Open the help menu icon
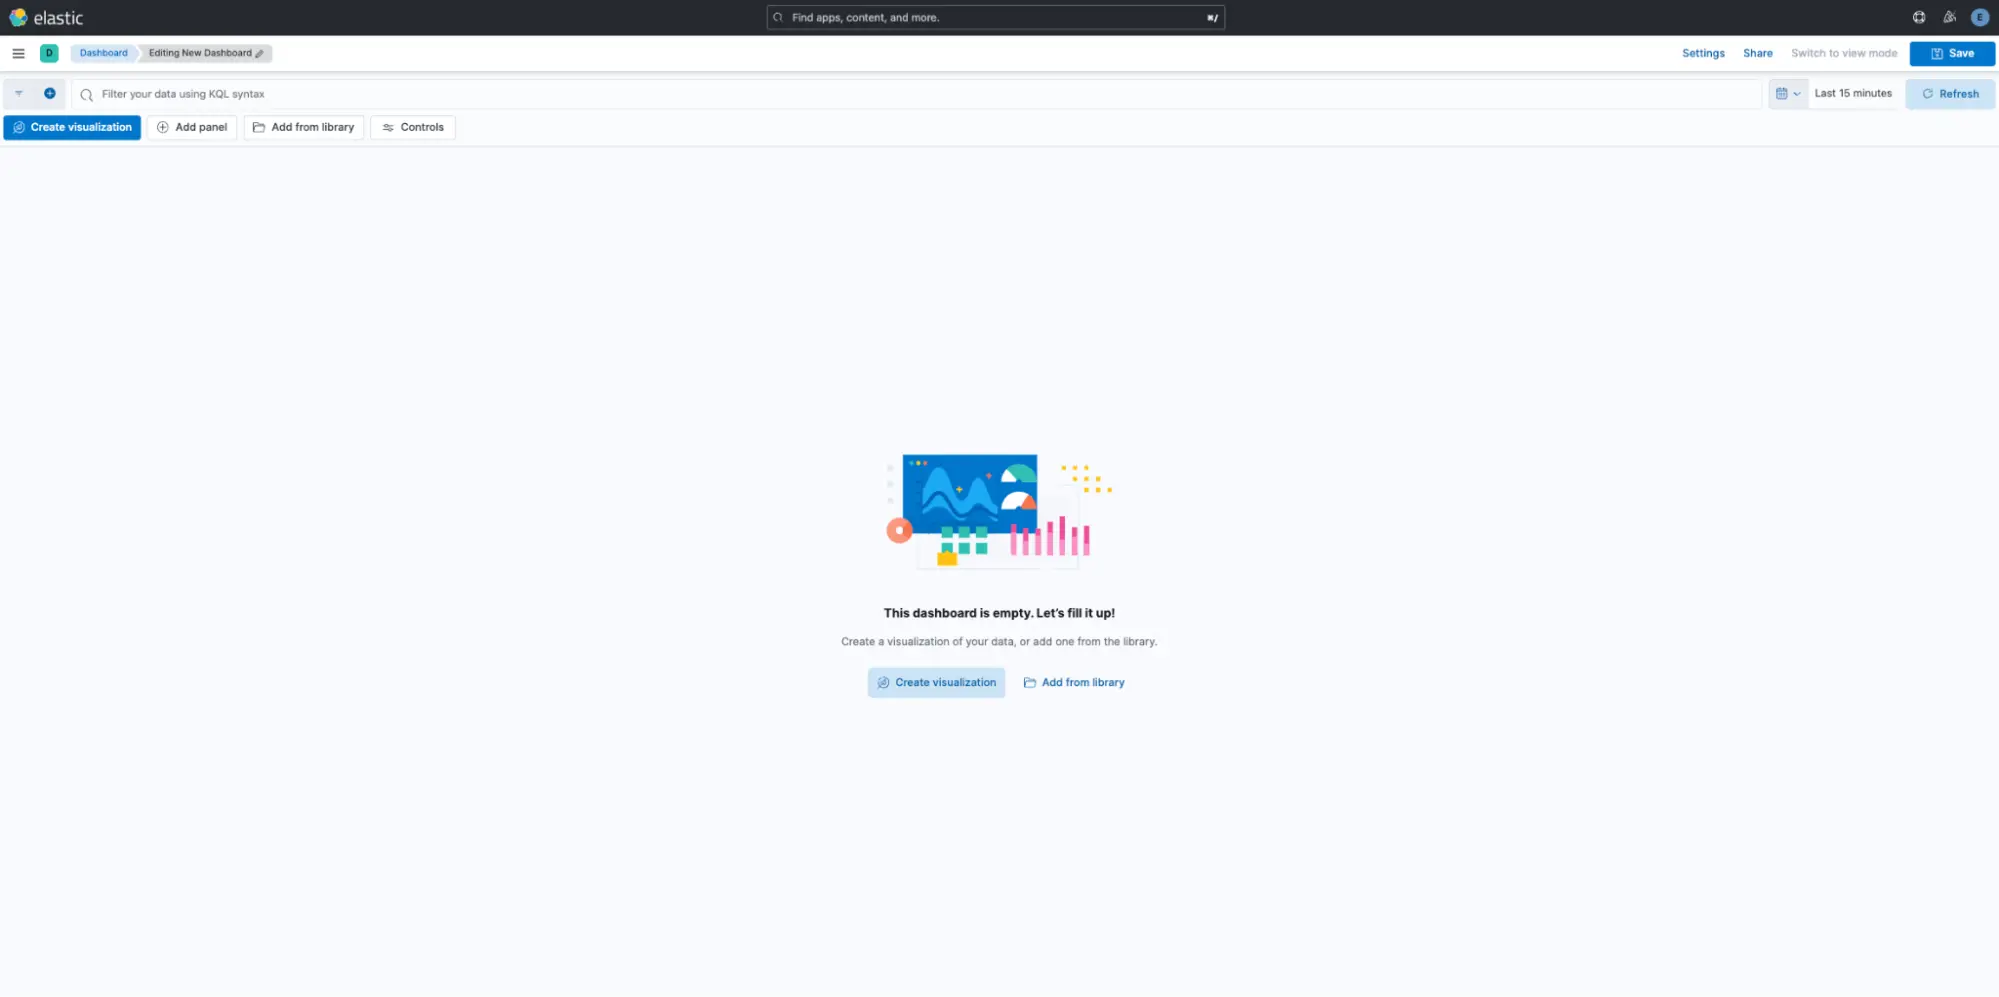The width and height of the screenshot is (1999, 997). (1919, 17)
